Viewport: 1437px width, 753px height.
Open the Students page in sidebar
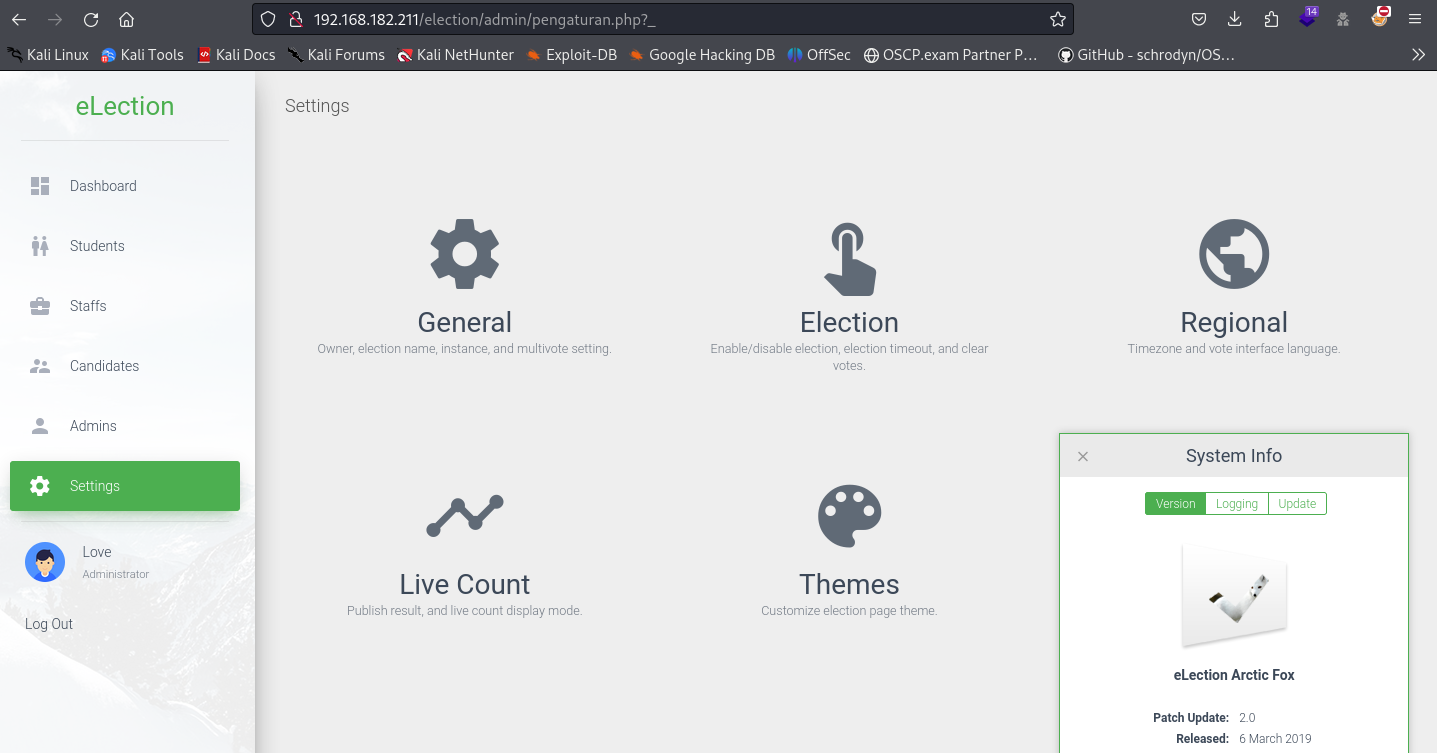97,246
